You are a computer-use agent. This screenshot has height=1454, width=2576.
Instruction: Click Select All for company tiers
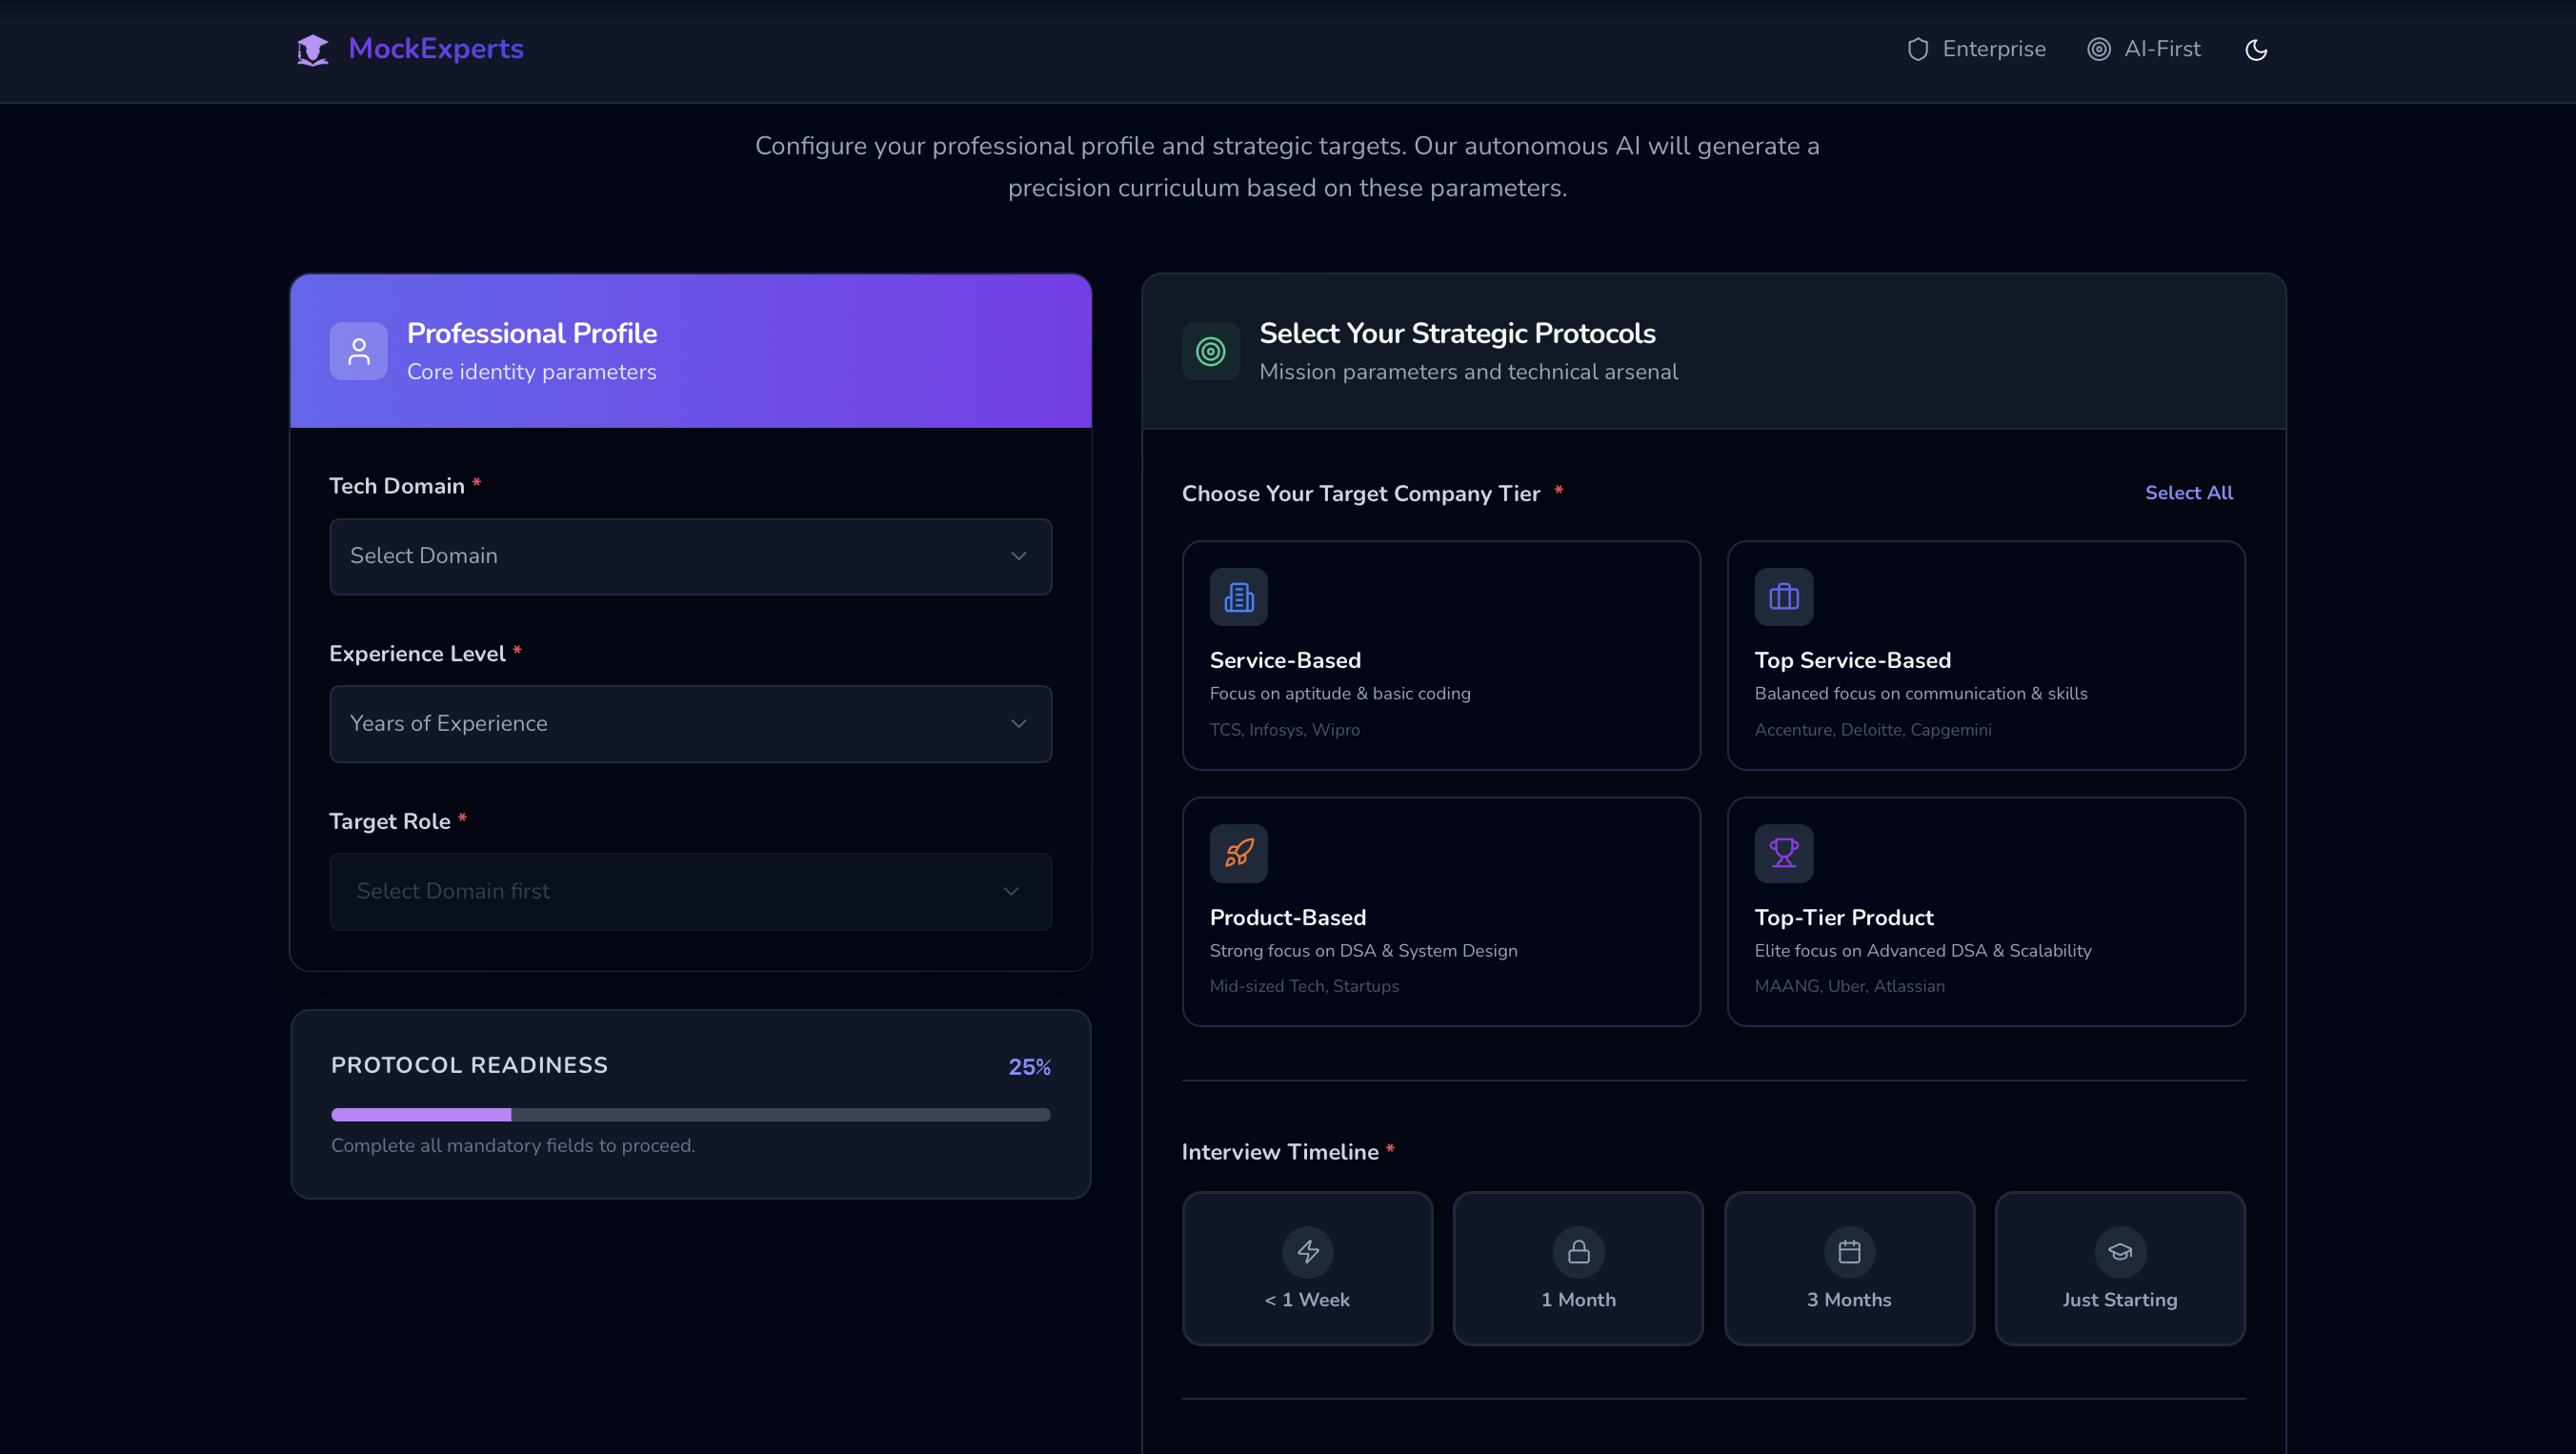2189,492
